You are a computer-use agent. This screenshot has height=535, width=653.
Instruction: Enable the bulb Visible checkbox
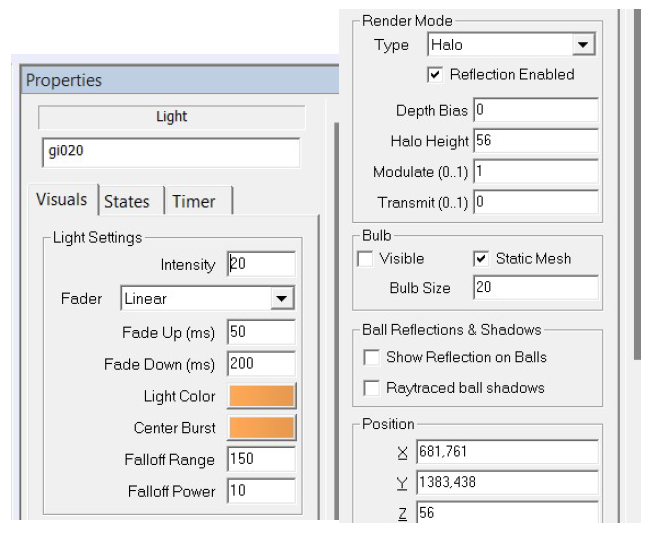(x=365, y=259)
